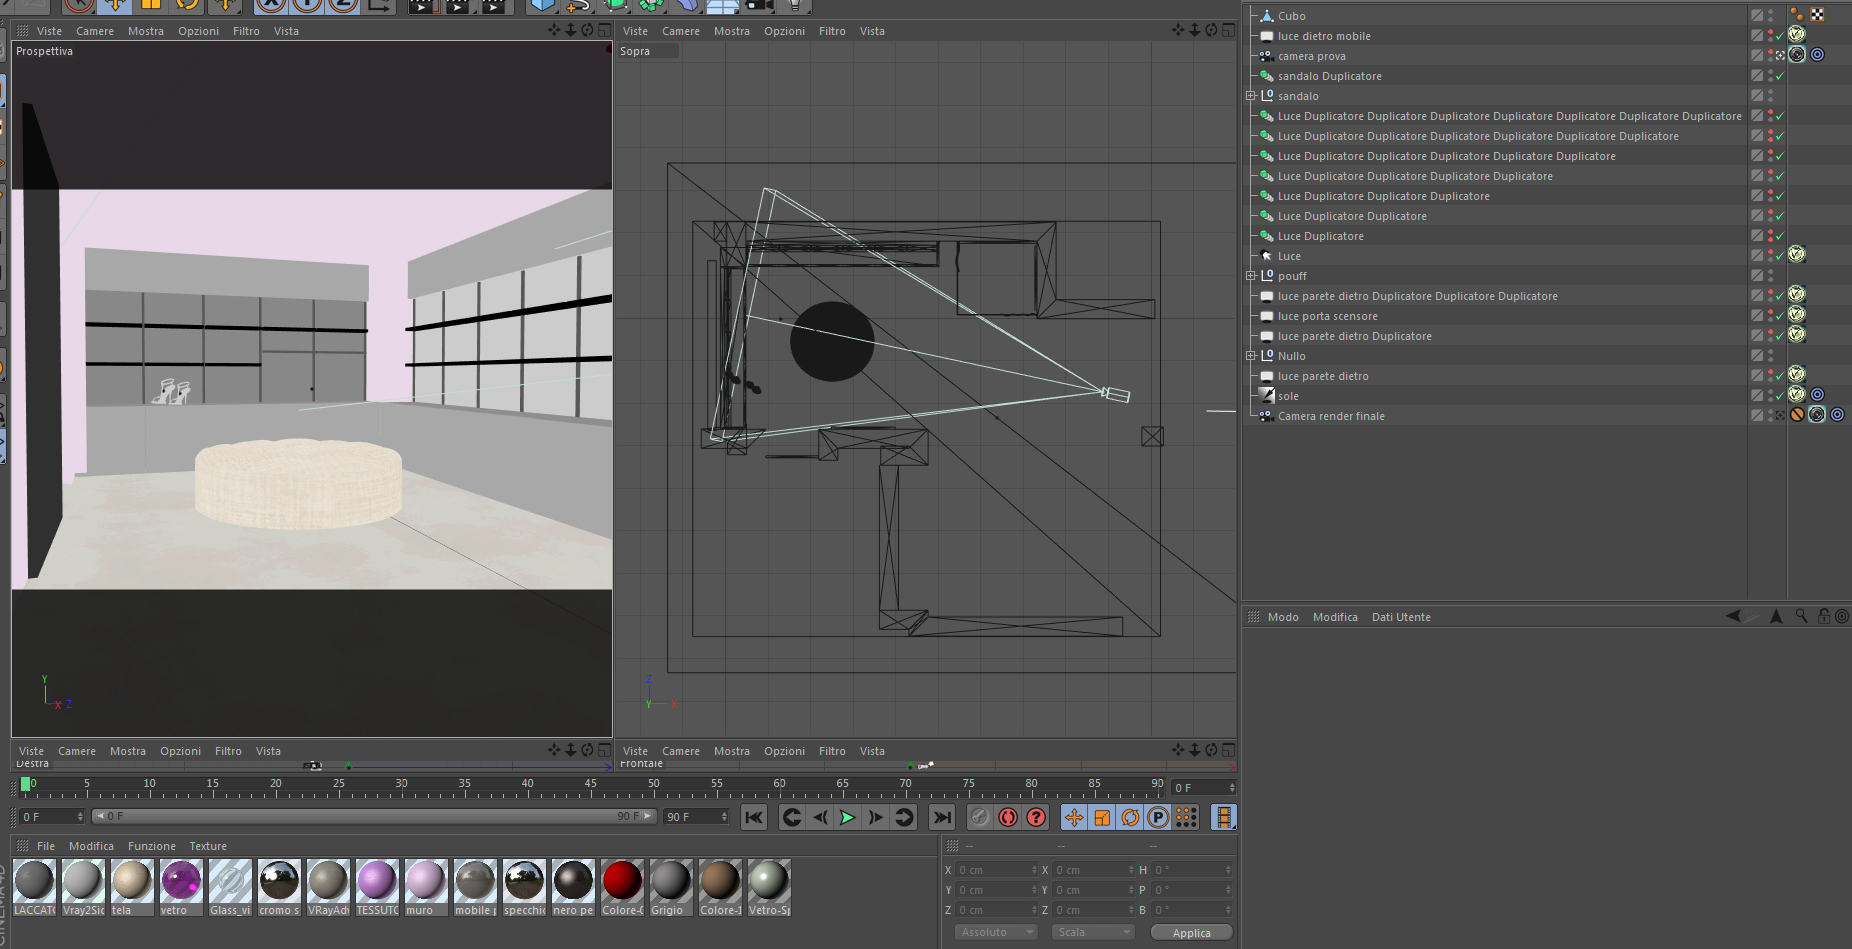This screenshot has height=949, width=1852.
Task: Expand the sandalo object hierarchy
Action: [1250, 96]
